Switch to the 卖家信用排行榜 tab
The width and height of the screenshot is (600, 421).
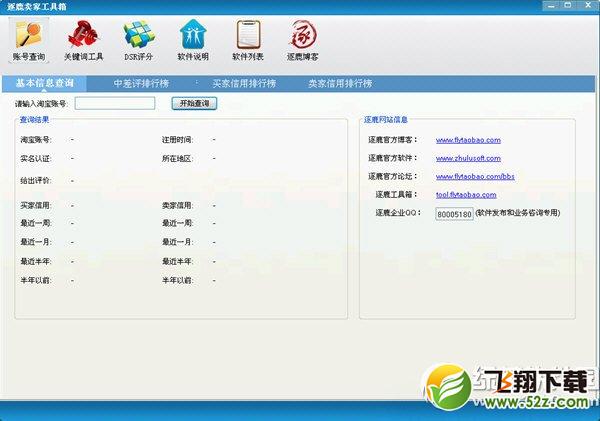[340, 83]
